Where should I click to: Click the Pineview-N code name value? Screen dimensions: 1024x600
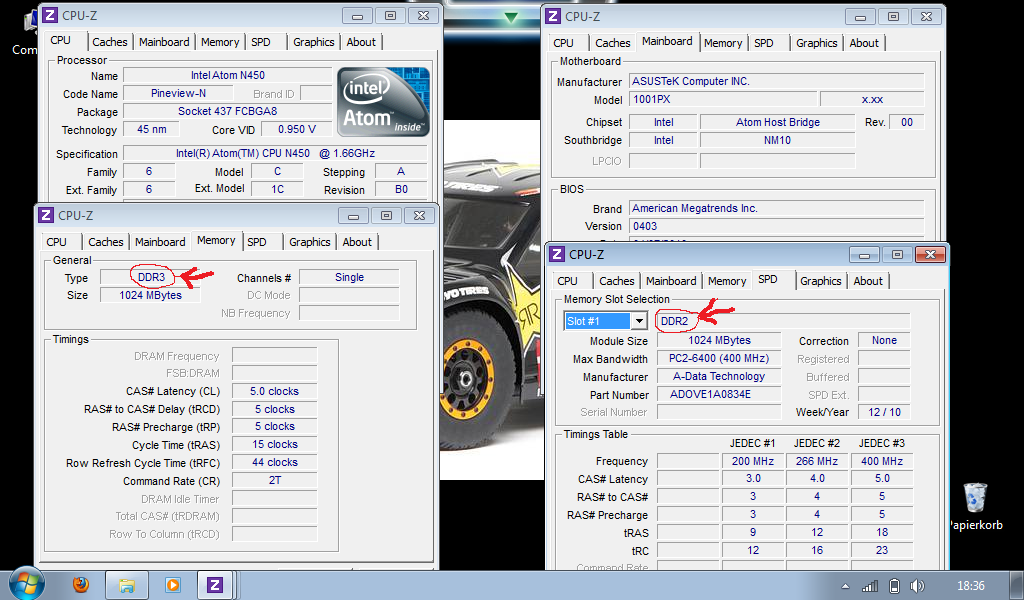point(178,93)
